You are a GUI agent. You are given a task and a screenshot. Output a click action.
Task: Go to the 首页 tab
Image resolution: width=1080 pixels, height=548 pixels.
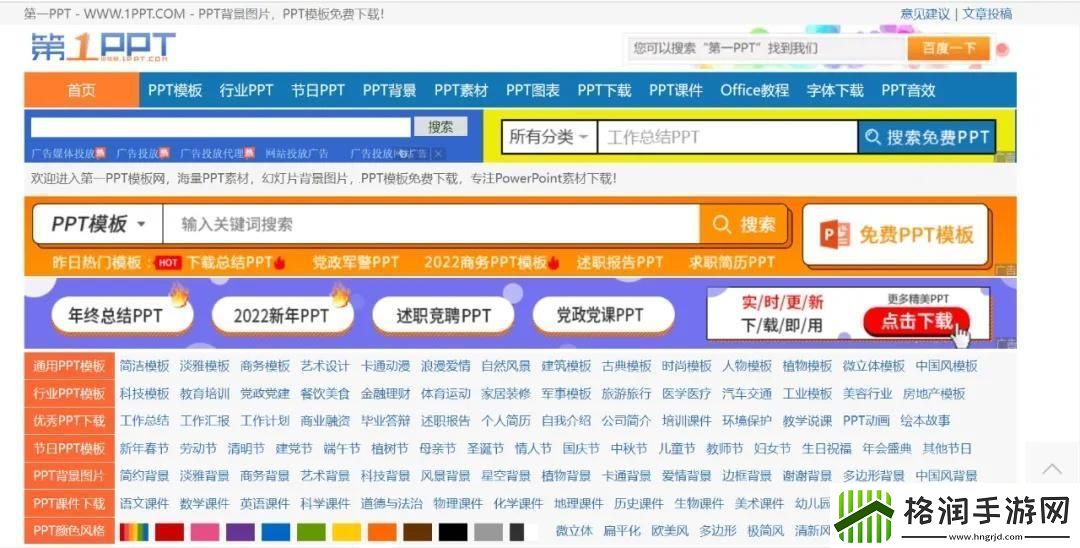tap(81, 90)
